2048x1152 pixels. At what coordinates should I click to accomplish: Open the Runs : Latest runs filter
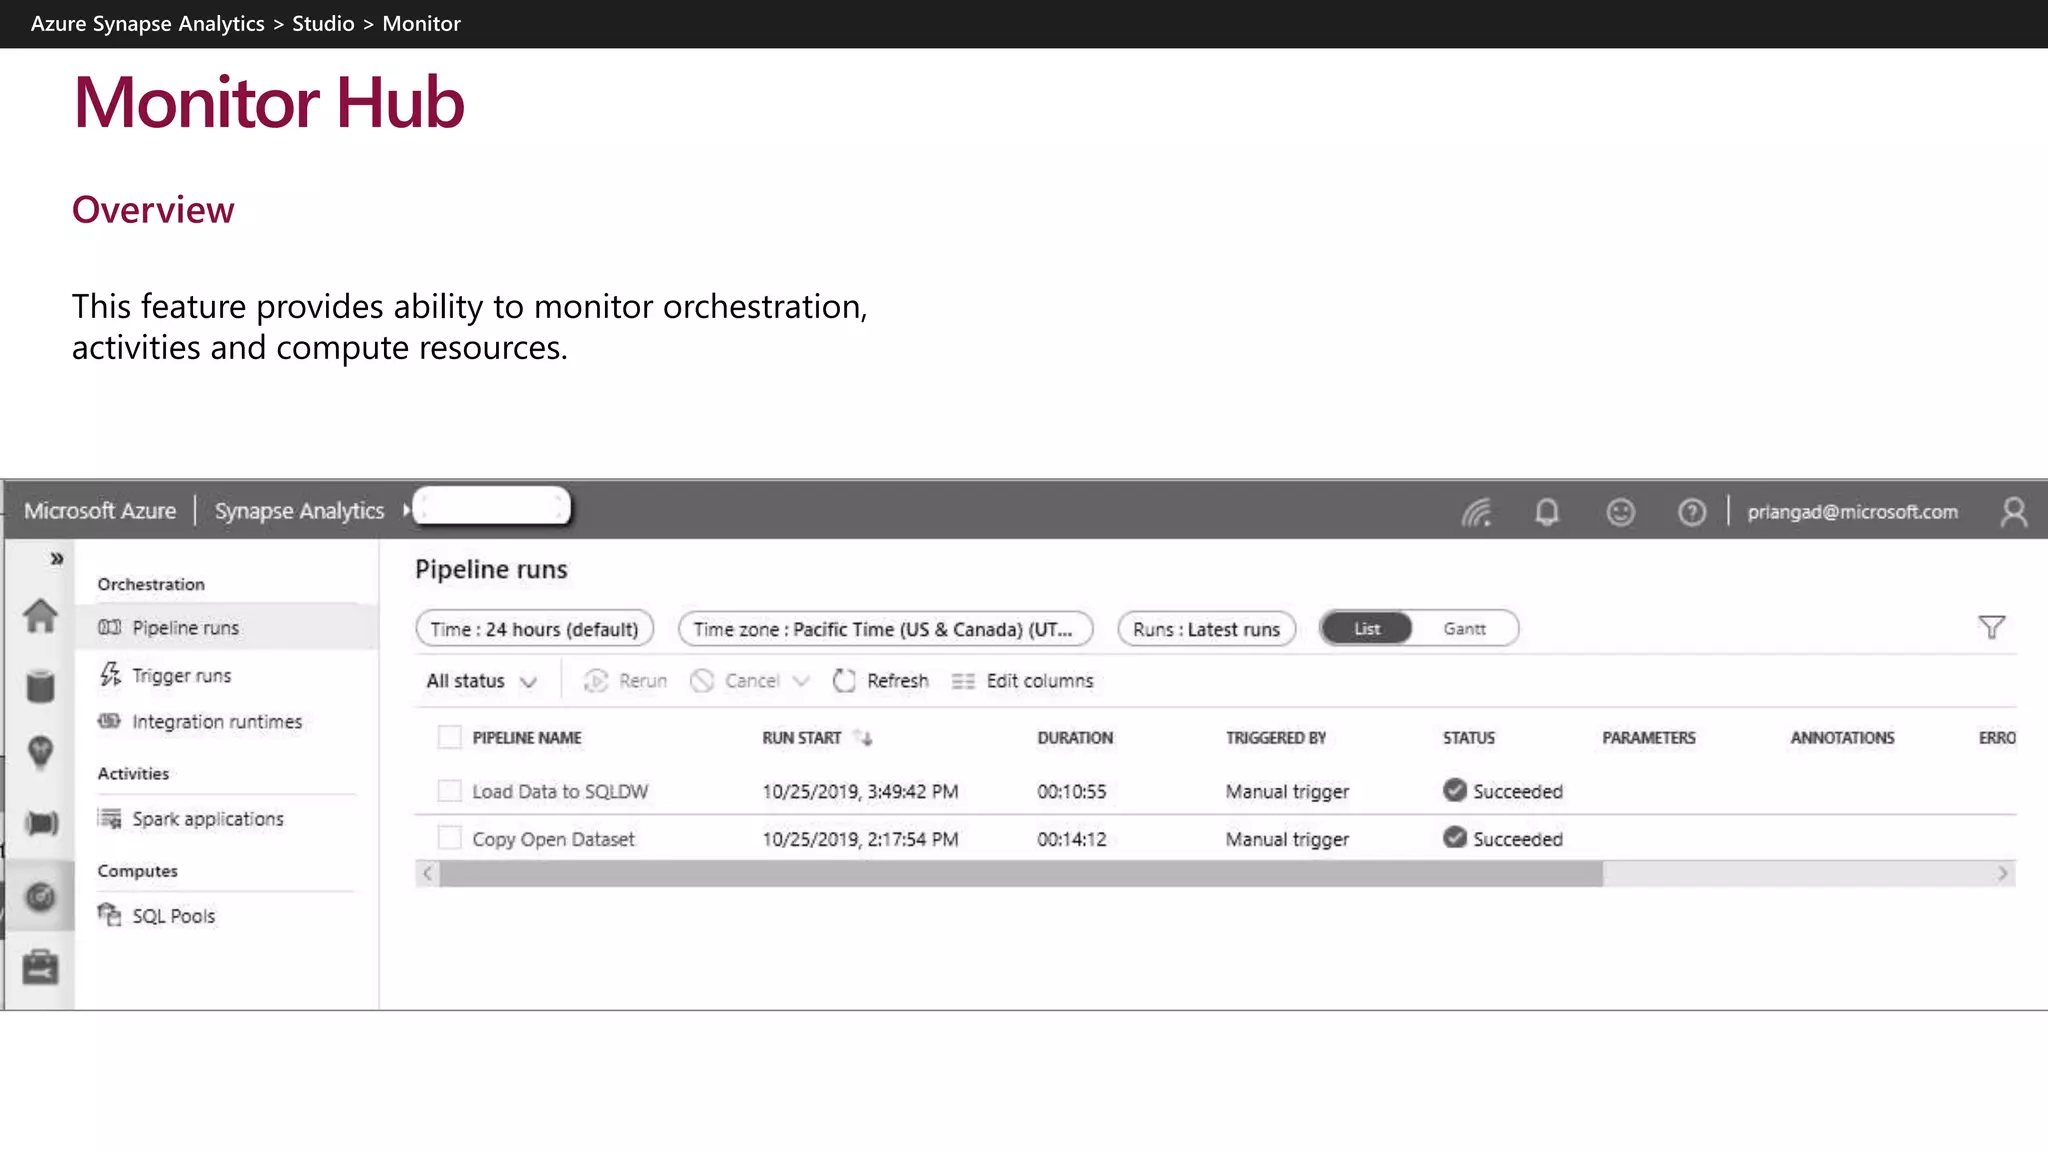click(x=1206, y=629)
